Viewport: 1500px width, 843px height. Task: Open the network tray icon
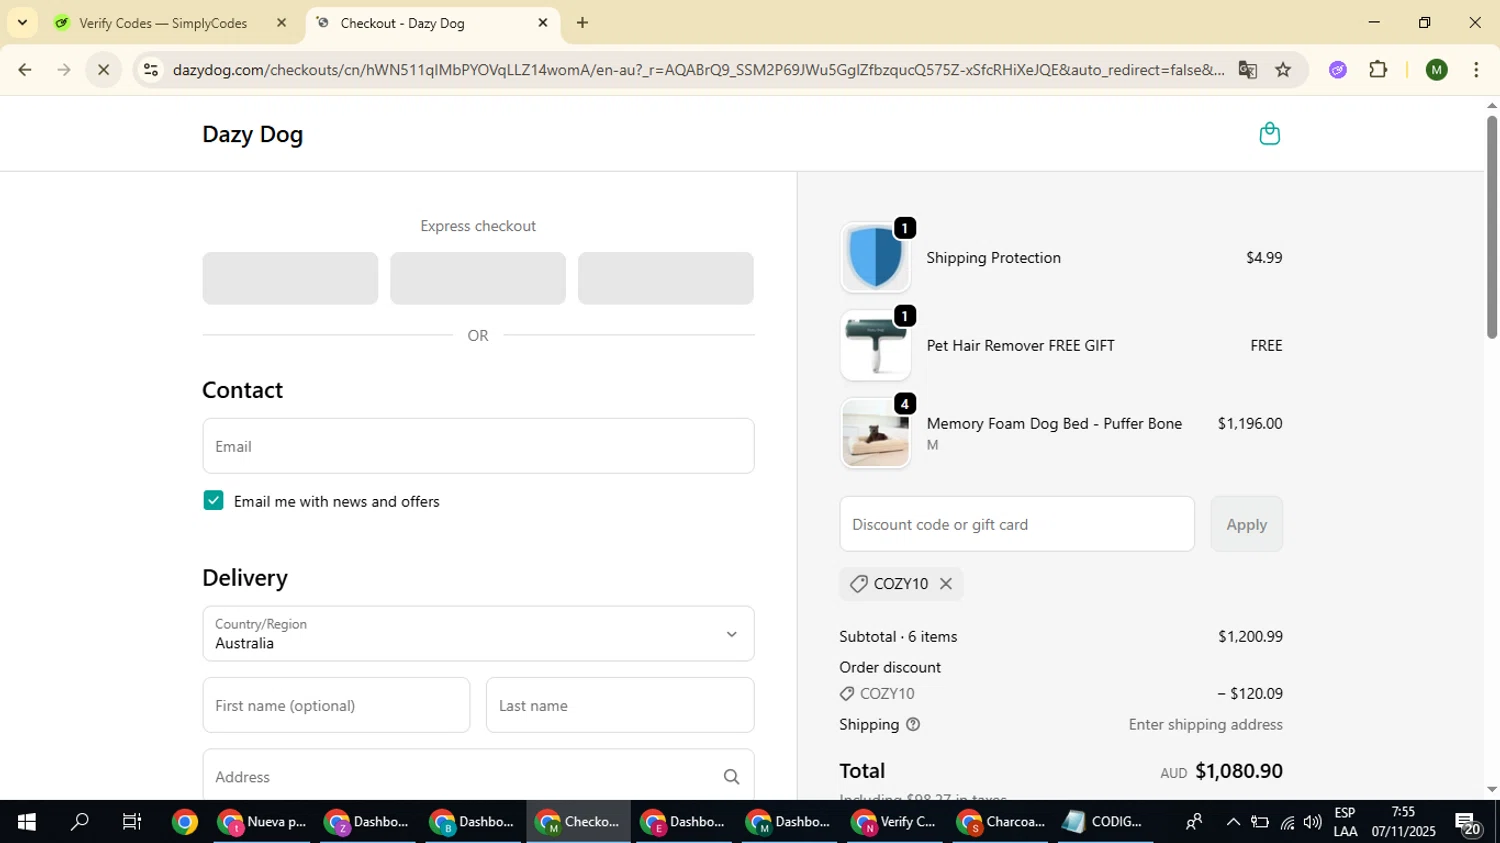1286,823
